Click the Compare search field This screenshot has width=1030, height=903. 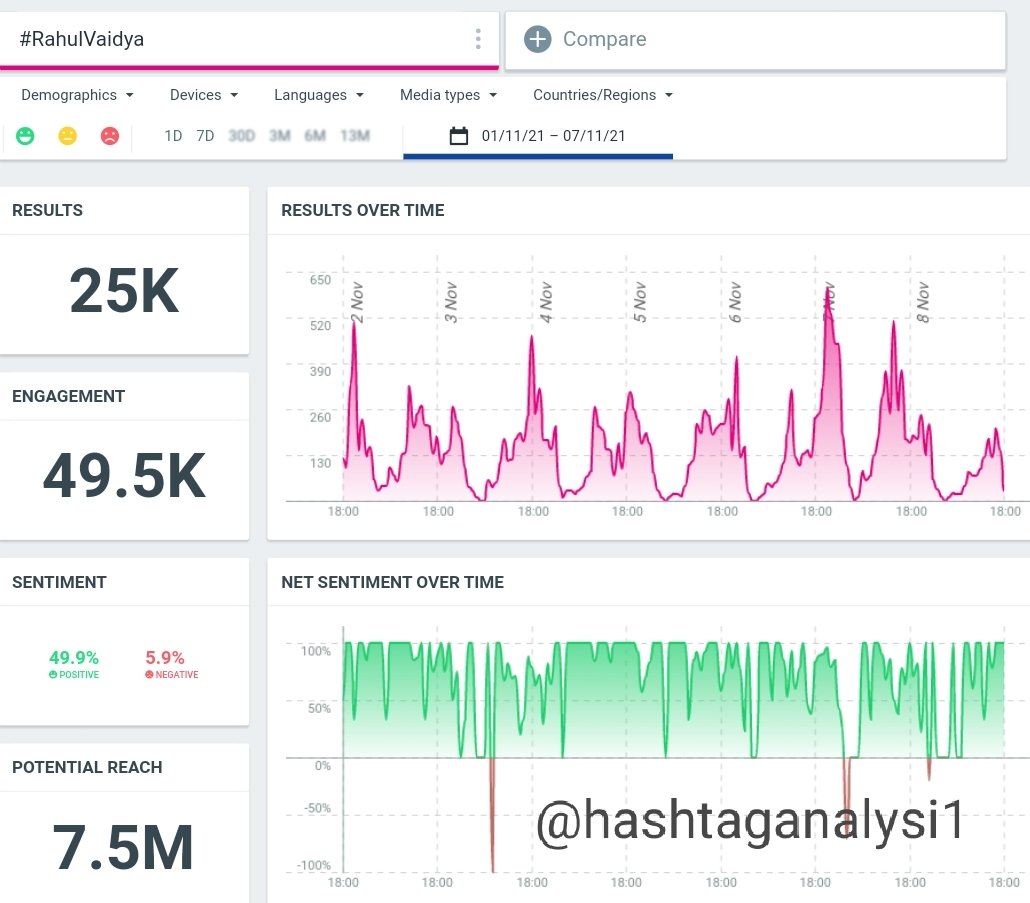[755, 39]
